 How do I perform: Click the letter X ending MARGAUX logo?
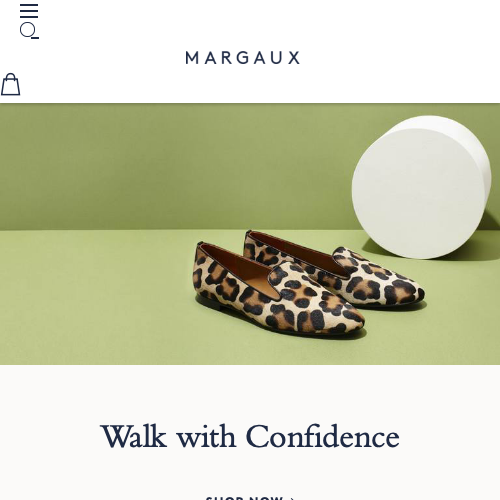point(294,58)
